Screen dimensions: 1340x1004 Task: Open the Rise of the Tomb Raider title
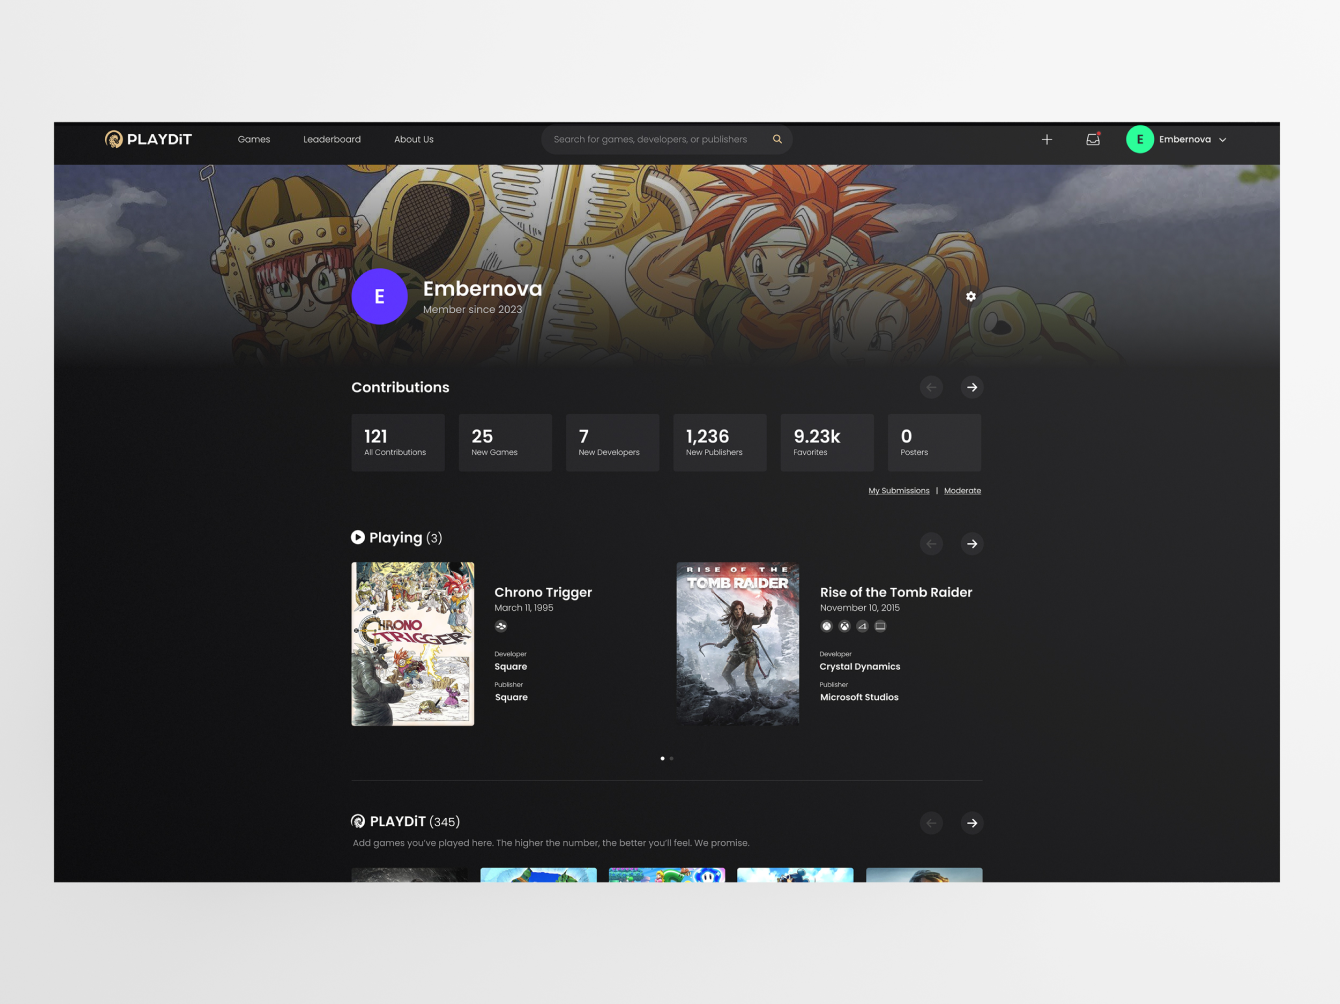click(896, 592)
